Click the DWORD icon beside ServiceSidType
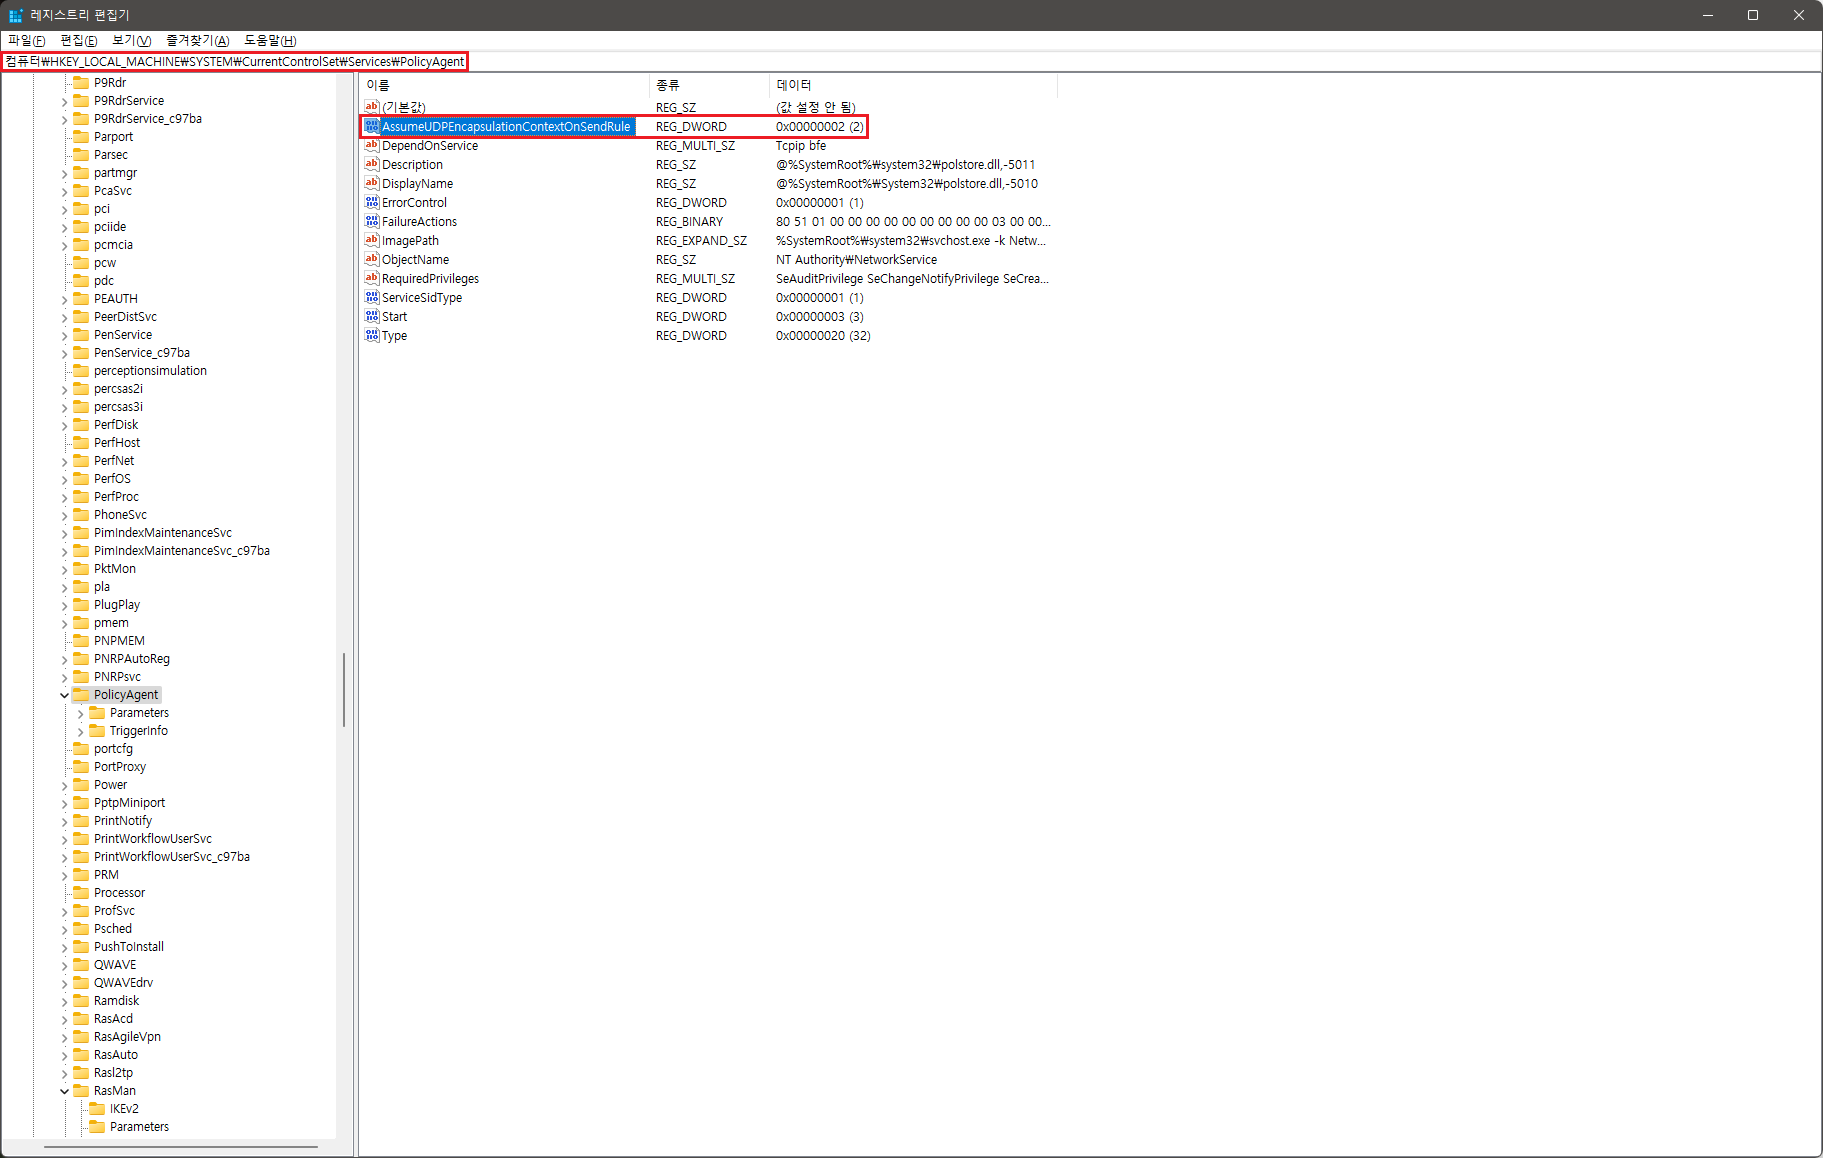 pos(372,297)
